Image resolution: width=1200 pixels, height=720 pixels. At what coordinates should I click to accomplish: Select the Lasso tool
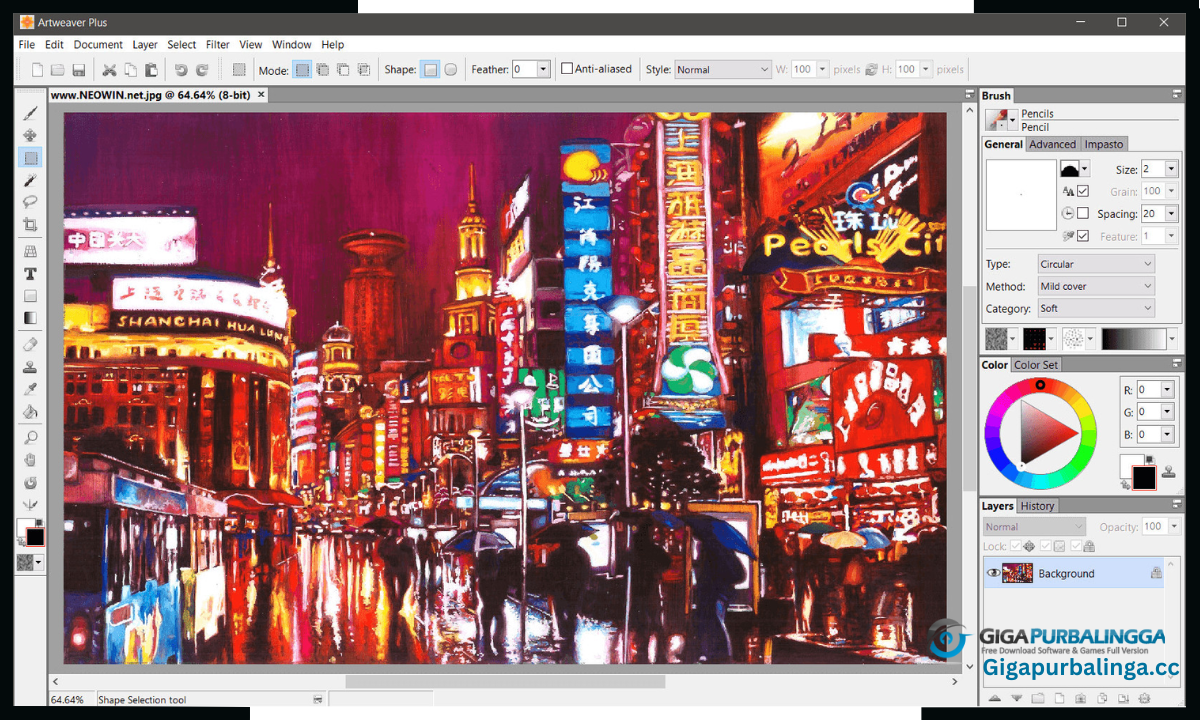[31, 202]
